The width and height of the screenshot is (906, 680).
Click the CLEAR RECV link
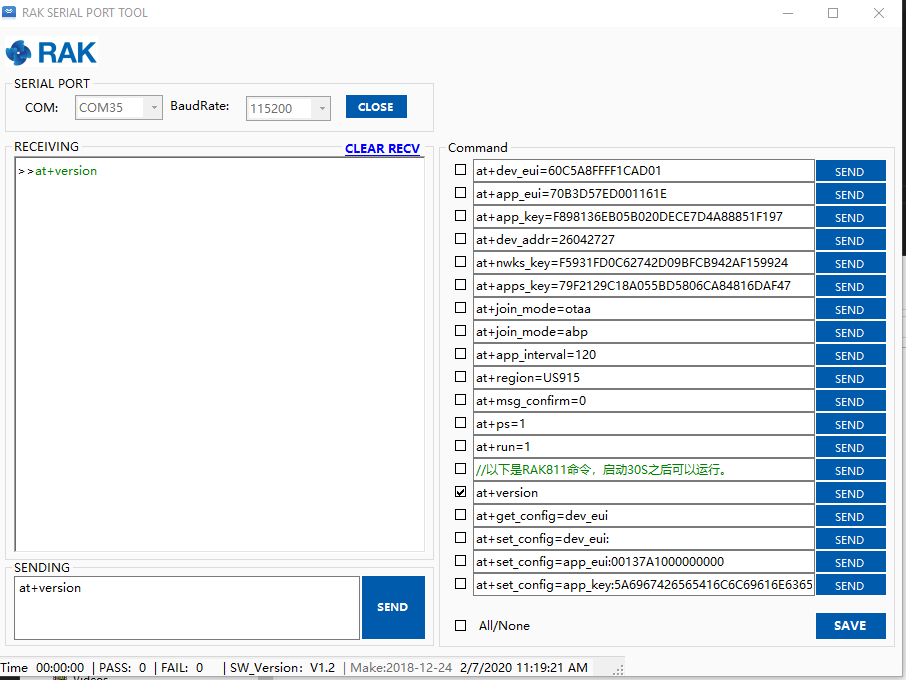(382, 149)
